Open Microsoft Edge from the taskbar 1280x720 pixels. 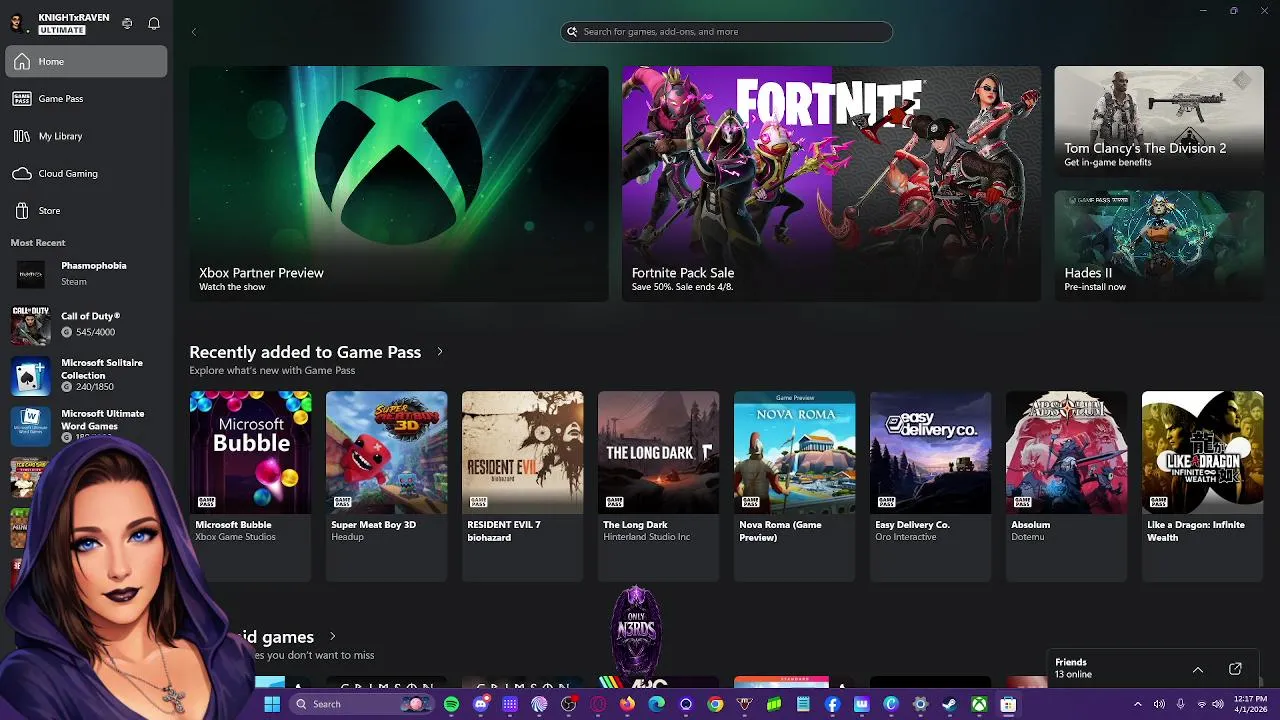click(x=656, y=704)
